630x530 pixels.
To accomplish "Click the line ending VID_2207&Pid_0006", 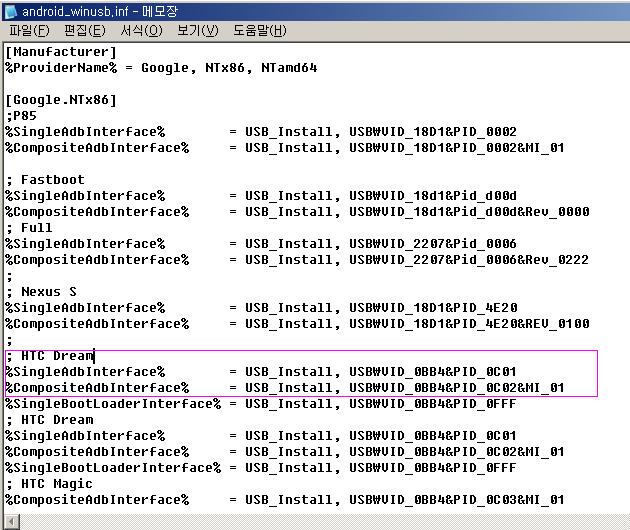I will [x=261, y=244].
